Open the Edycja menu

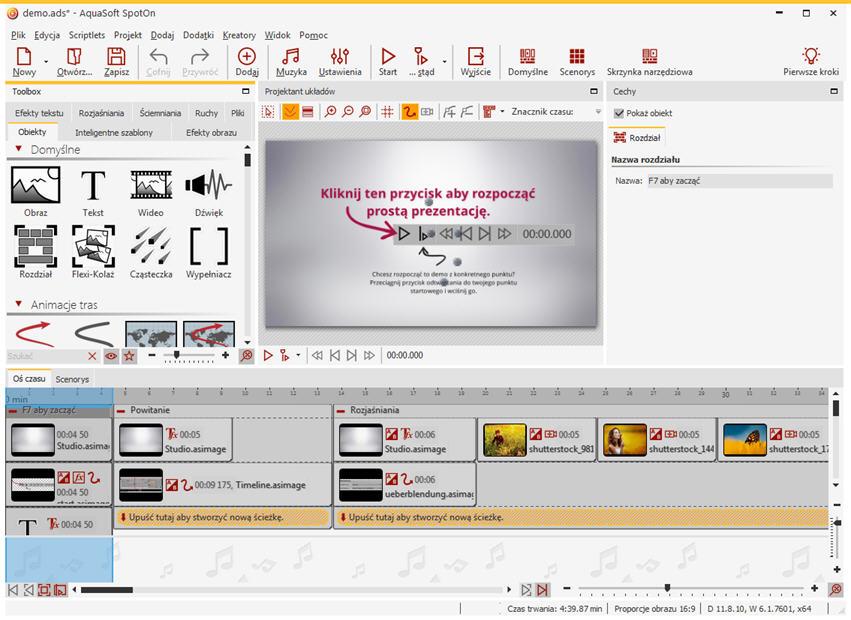[x=47, y=35]
